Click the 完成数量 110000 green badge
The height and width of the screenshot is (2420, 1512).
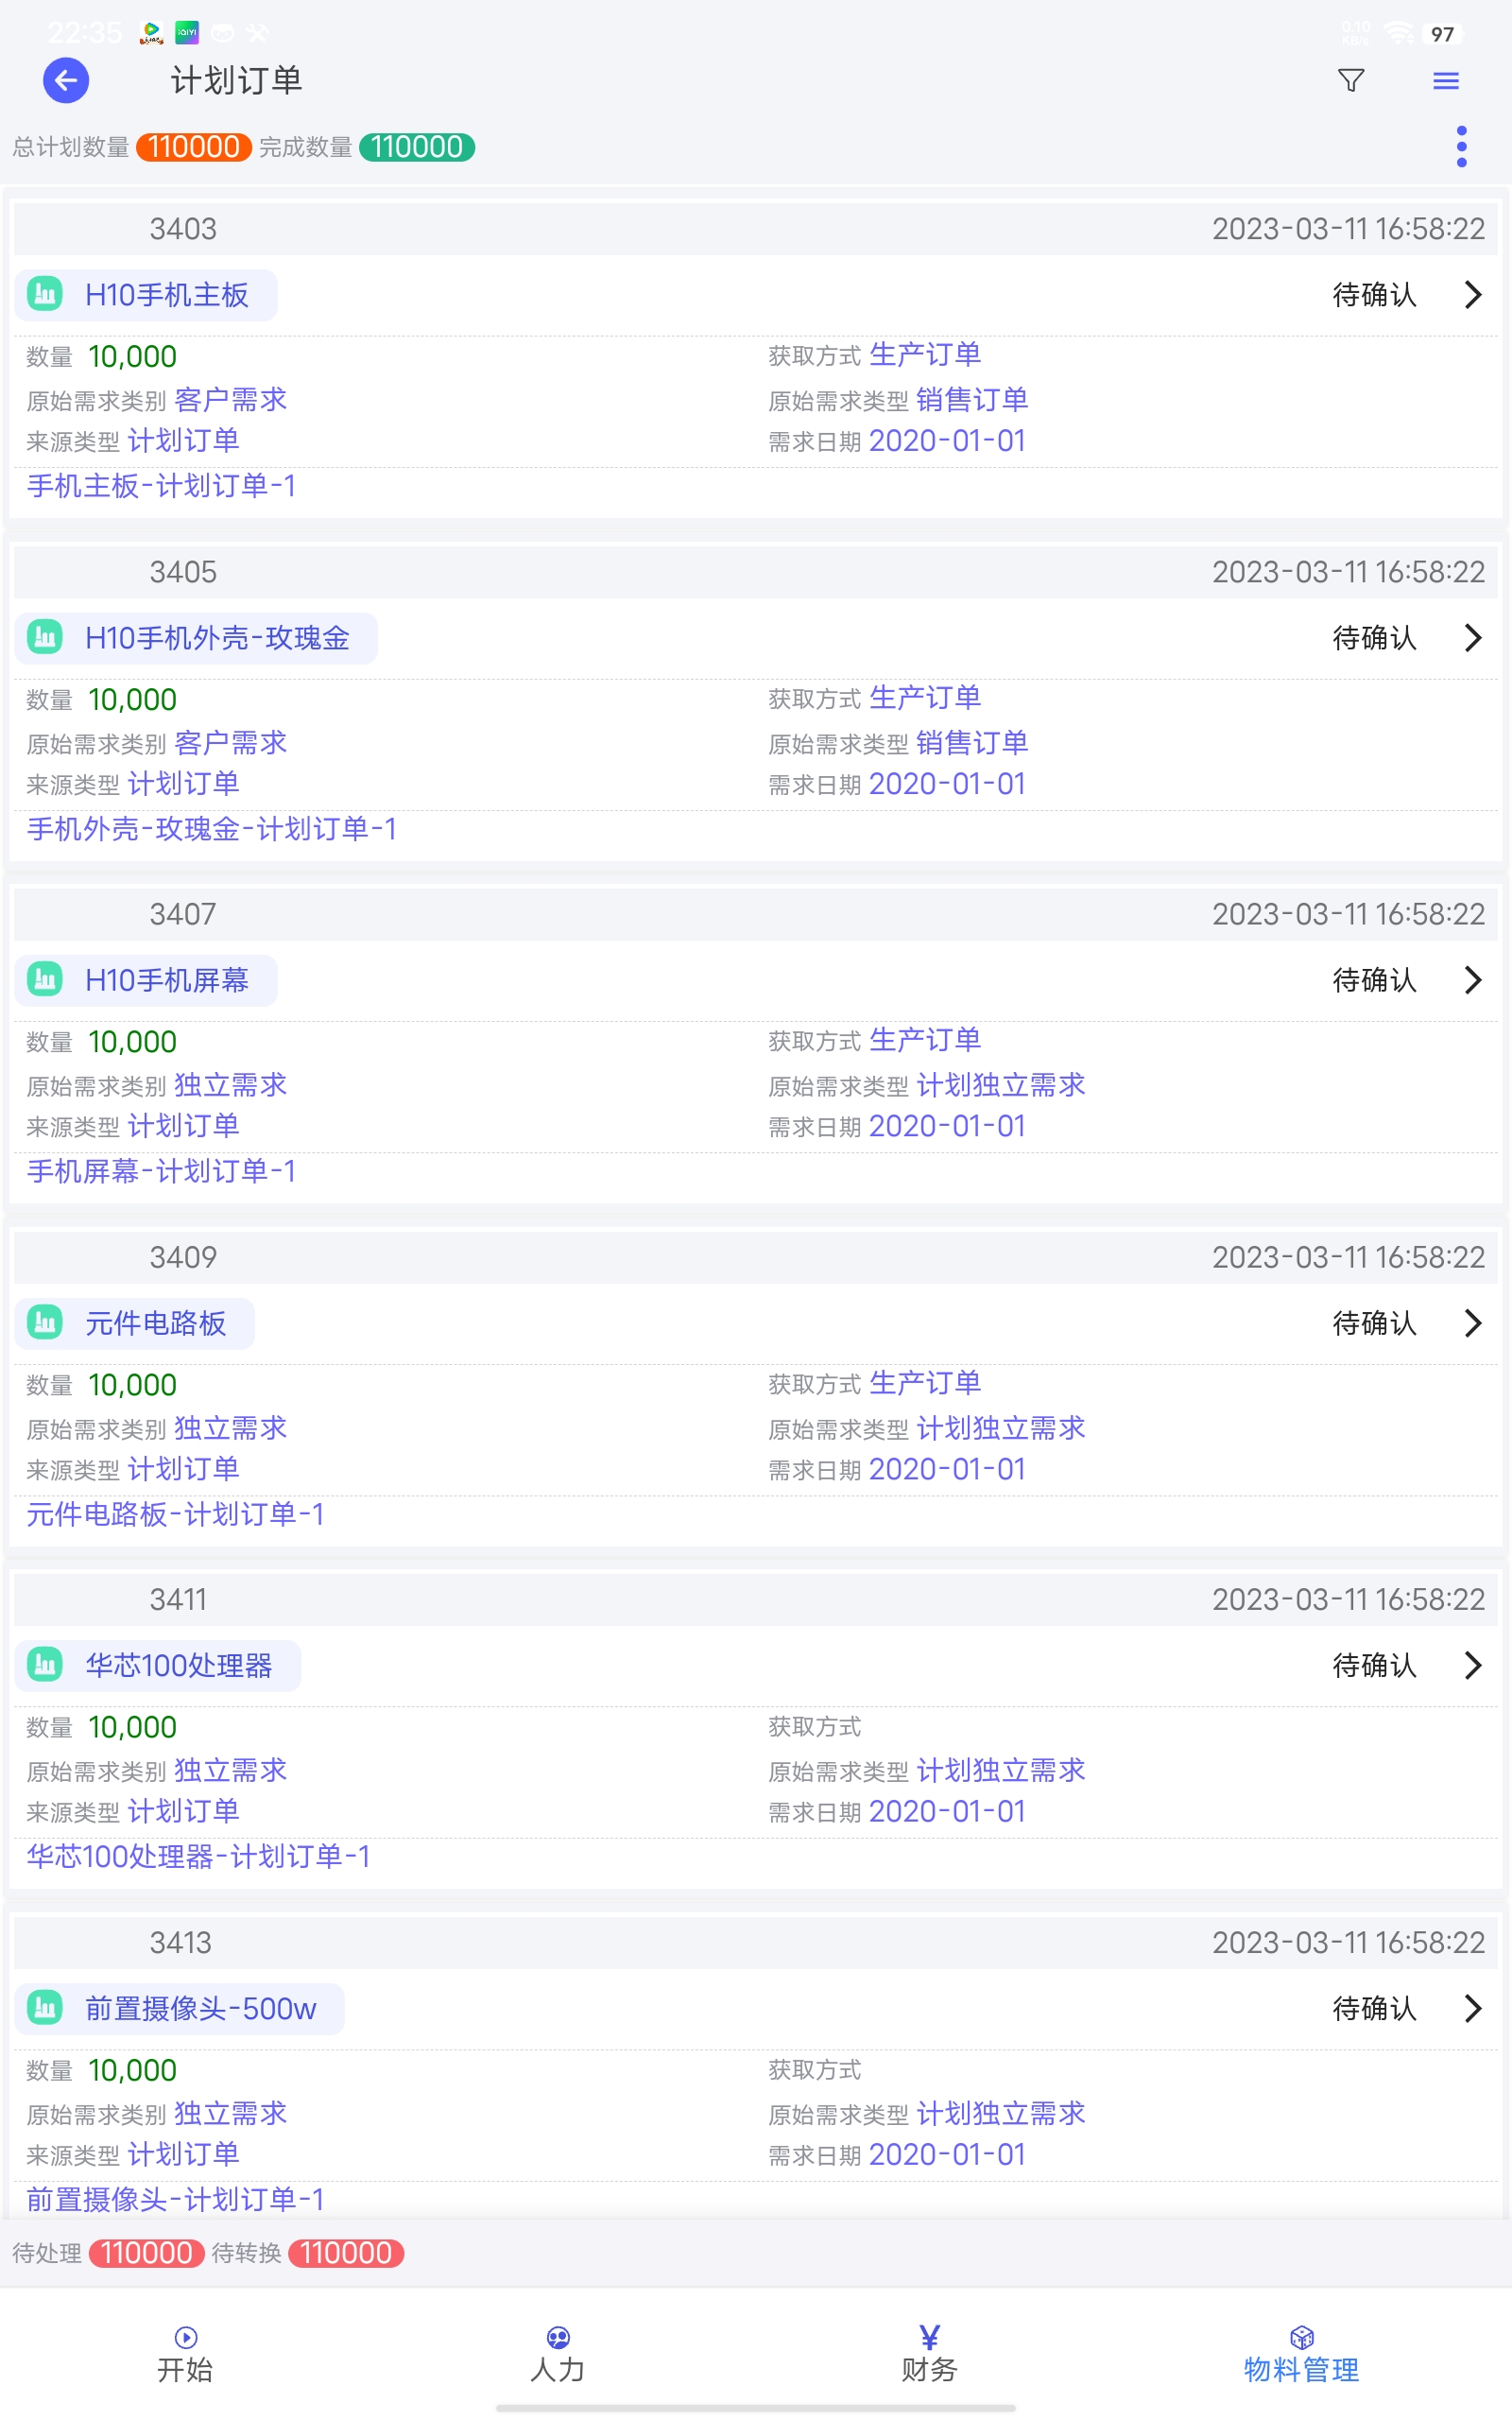click(416, 147)
